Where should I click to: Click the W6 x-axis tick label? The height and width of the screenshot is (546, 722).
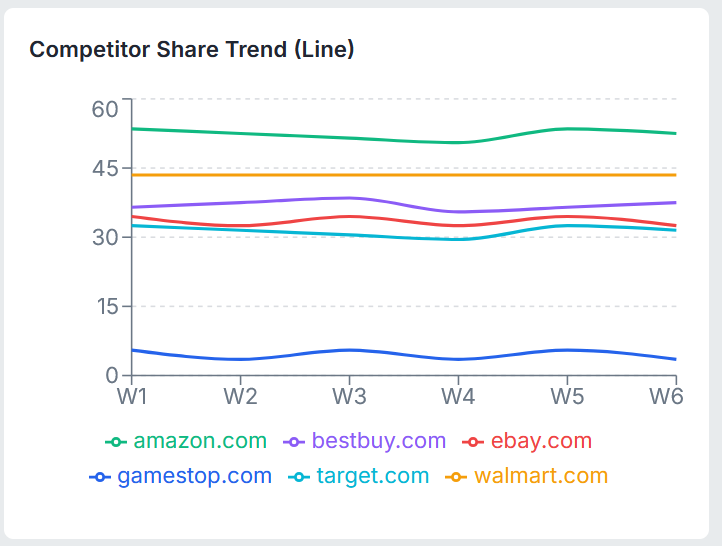point(666,395)
